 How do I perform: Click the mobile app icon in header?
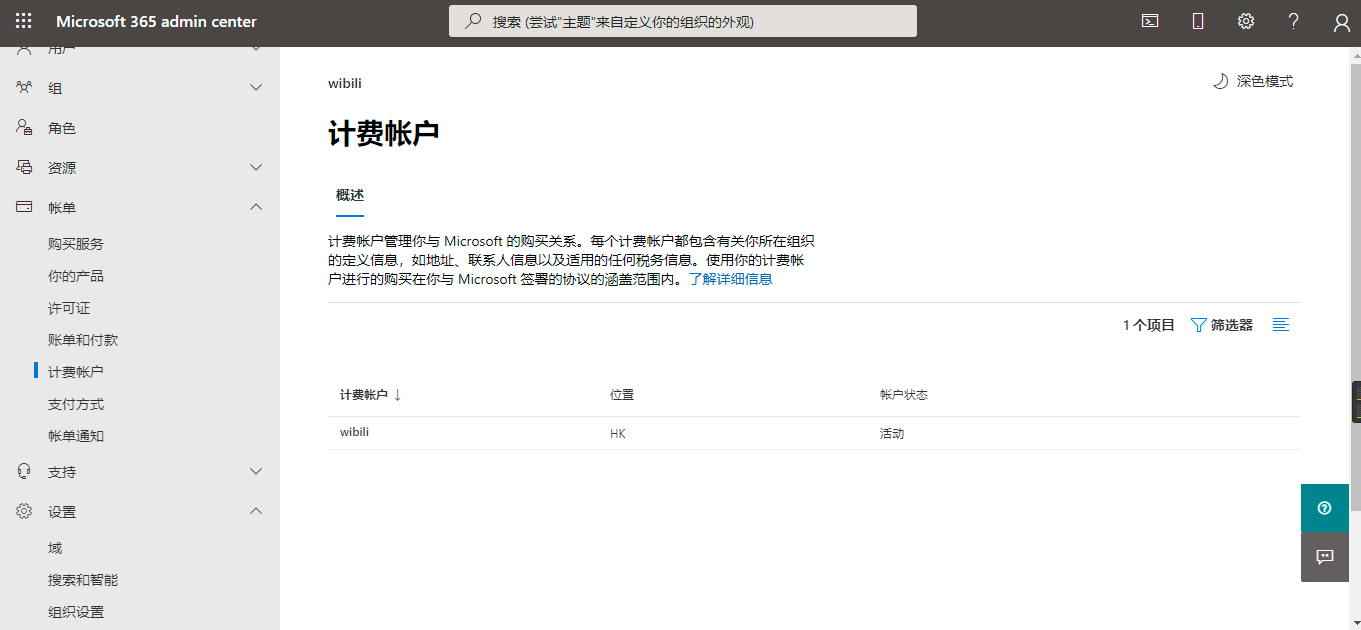click(1198, 21)
